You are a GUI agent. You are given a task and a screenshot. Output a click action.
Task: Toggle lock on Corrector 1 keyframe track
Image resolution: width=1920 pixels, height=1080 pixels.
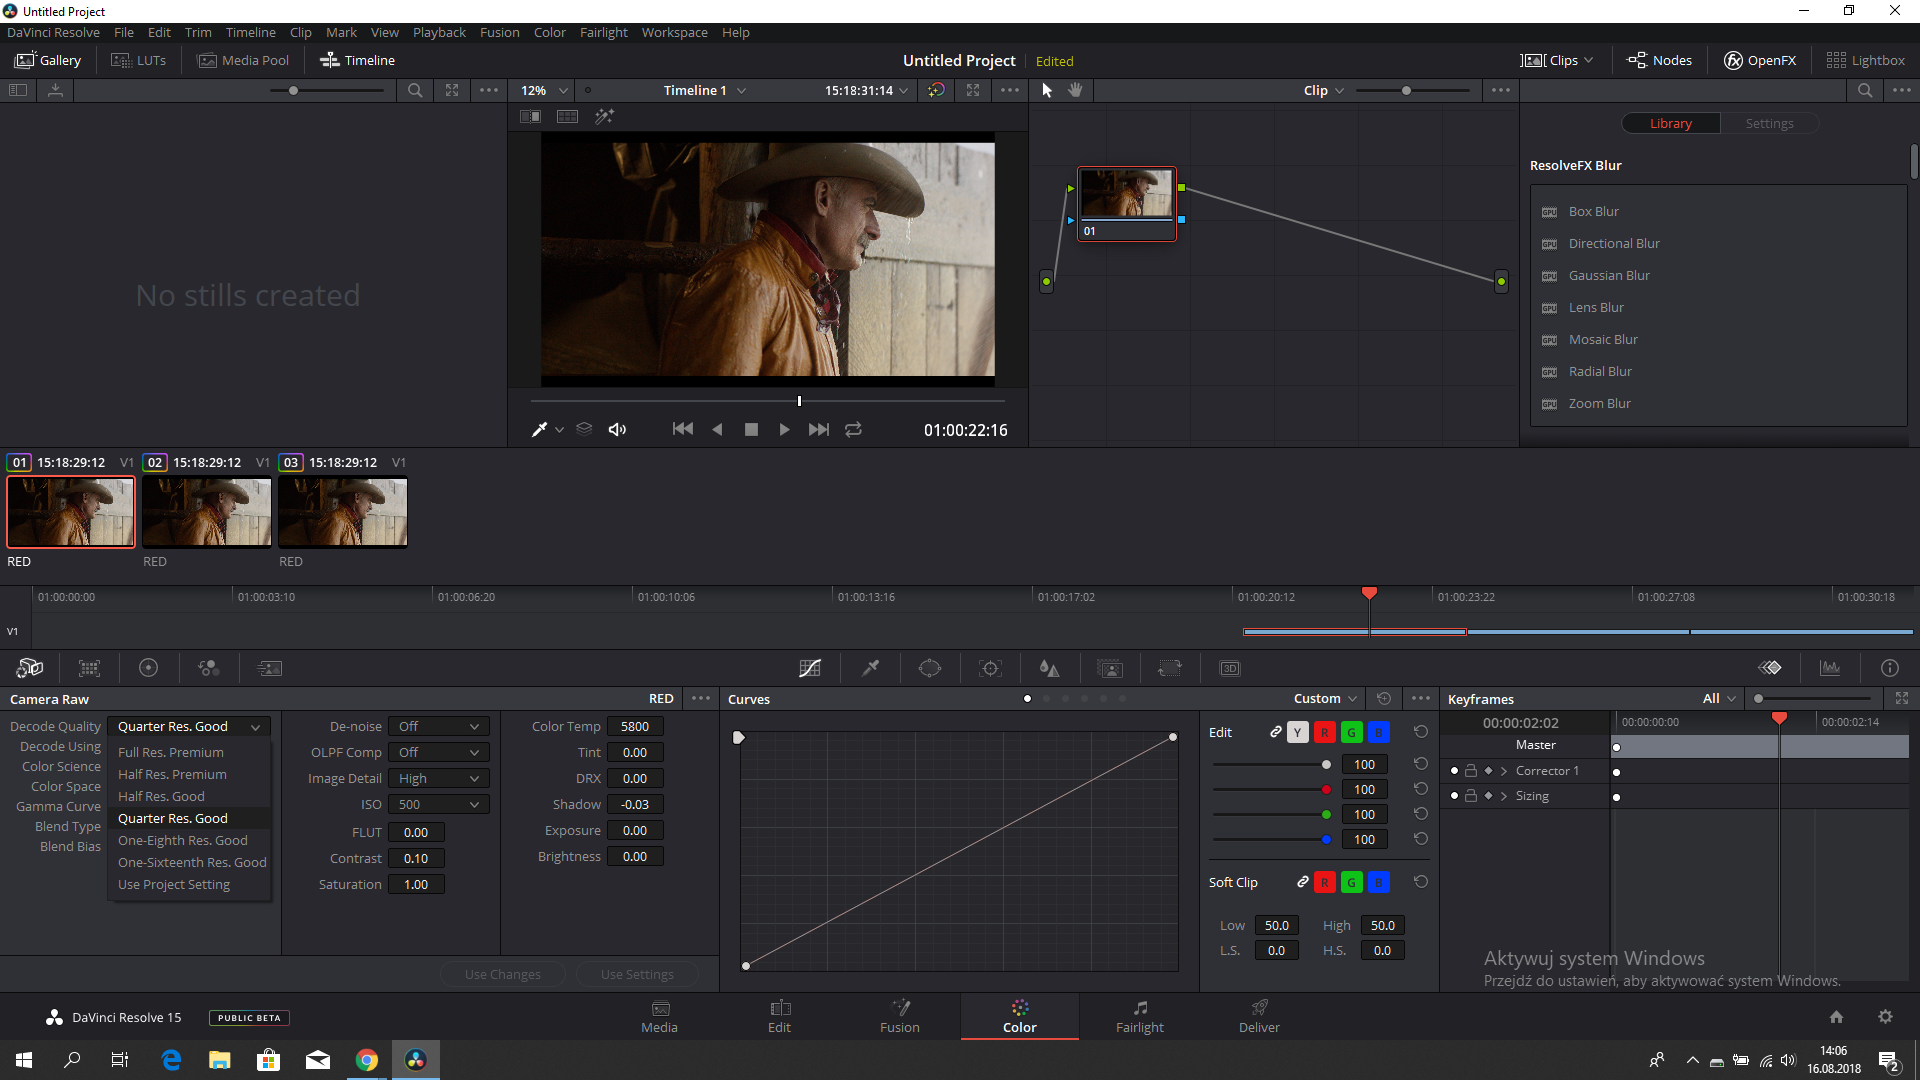1471,771
